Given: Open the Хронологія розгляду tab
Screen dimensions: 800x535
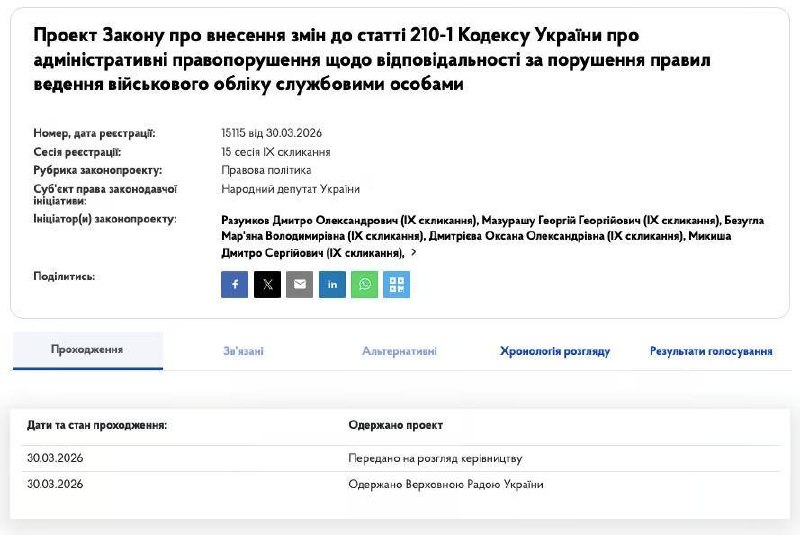Looking at the screenshot, I should 555,351.
